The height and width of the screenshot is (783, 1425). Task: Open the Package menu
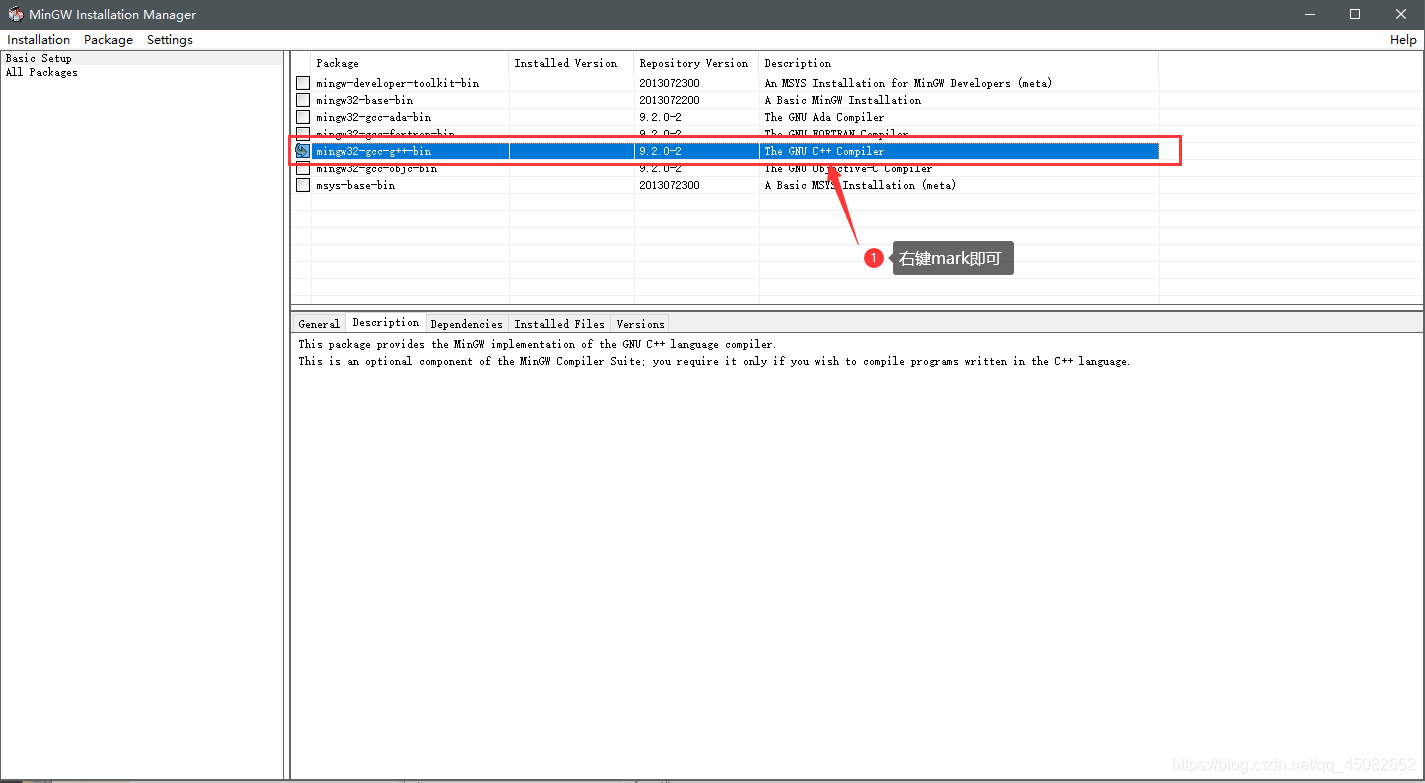(109, 40)
